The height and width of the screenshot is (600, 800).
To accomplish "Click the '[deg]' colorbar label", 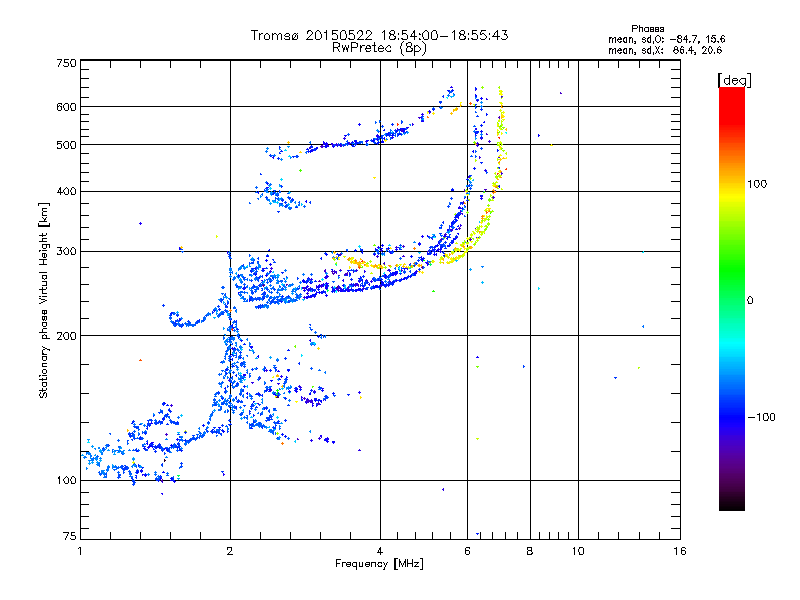I will tap(734, 80).
